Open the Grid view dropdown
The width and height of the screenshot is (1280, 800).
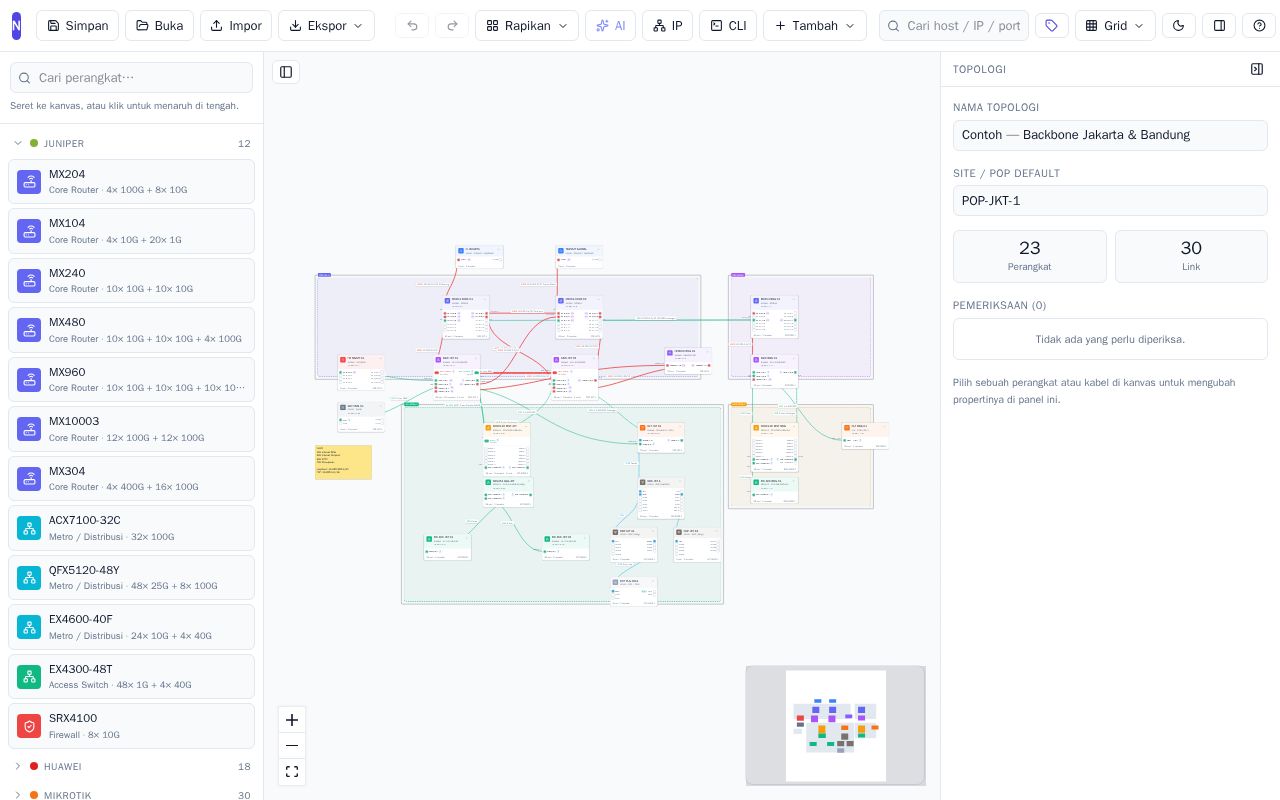[x=1115, y=26]
